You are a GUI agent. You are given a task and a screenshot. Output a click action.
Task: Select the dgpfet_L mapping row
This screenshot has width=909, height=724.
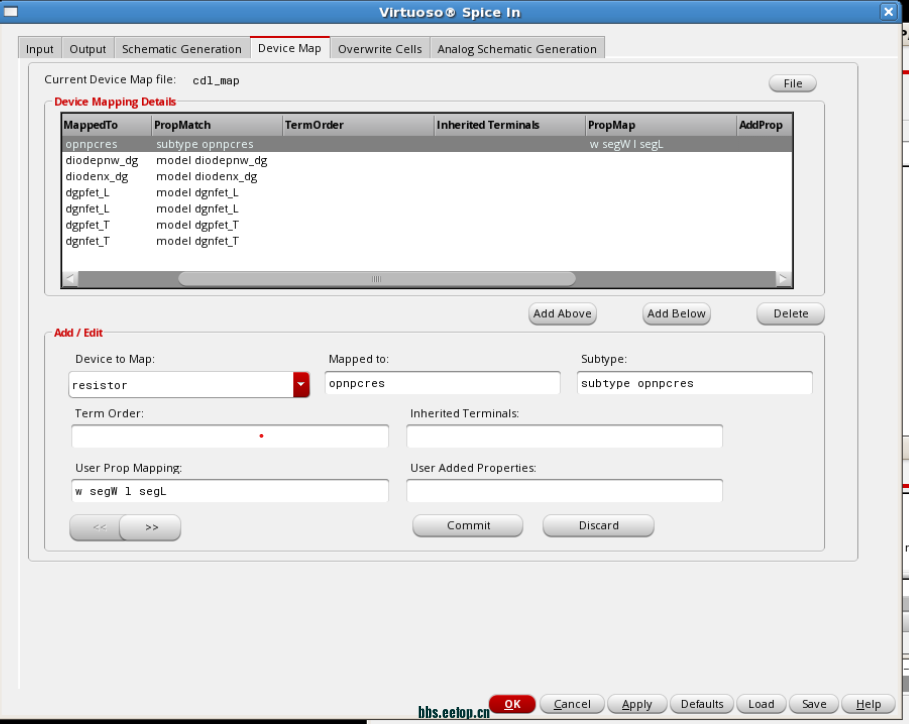[427, 193]
